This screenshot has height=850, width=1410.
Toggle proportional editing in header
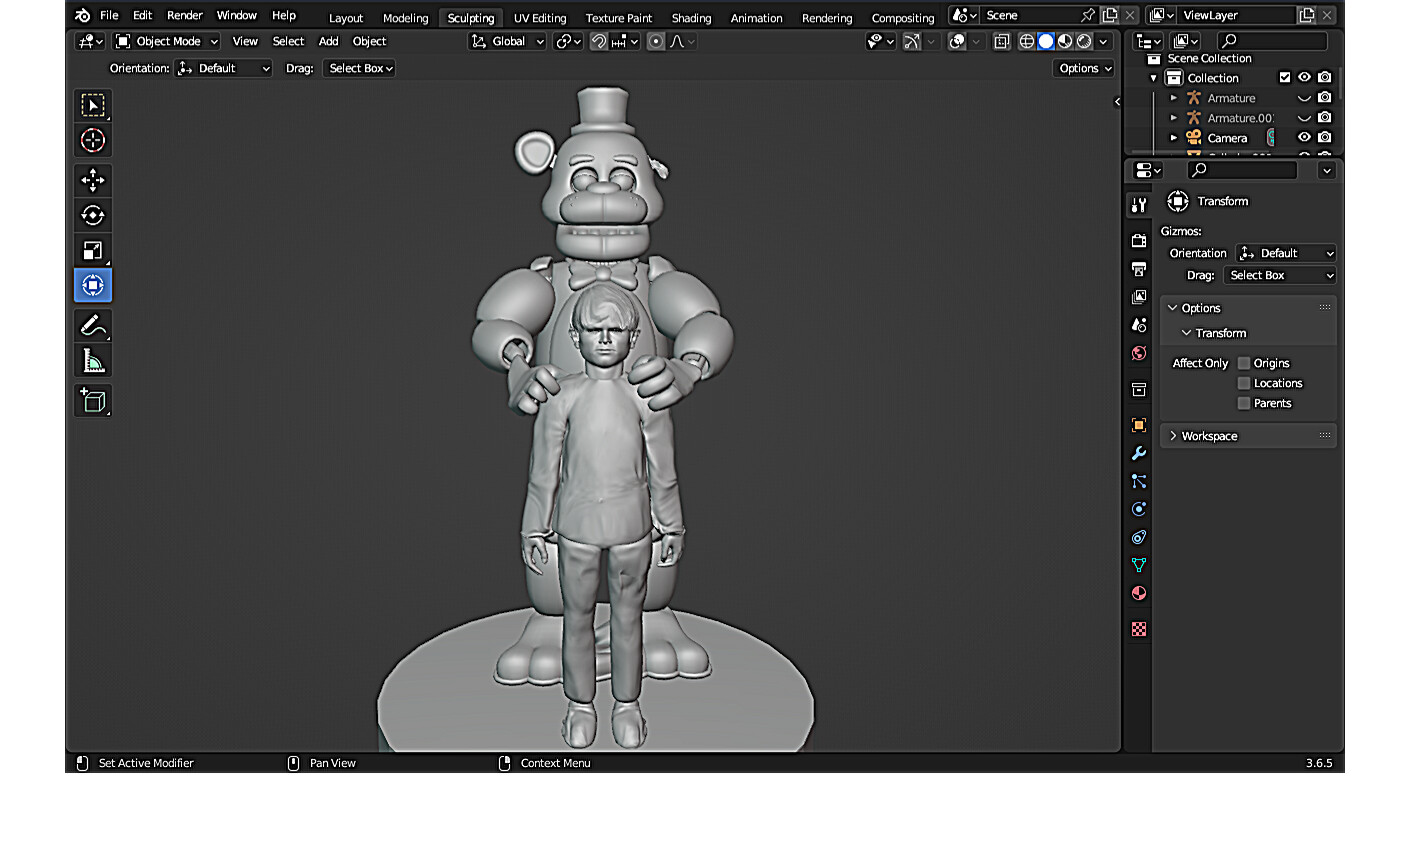[656, 41]
